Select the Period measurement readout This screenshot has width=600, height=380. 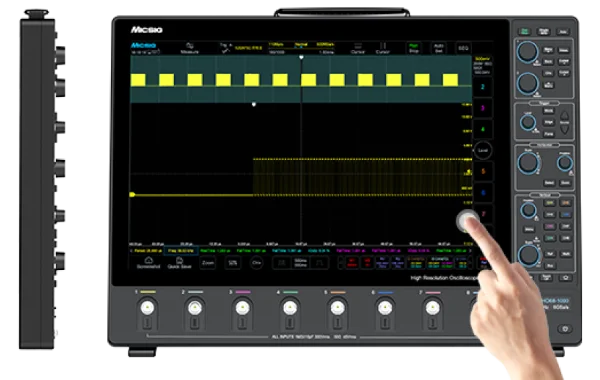tap(148, 251)
